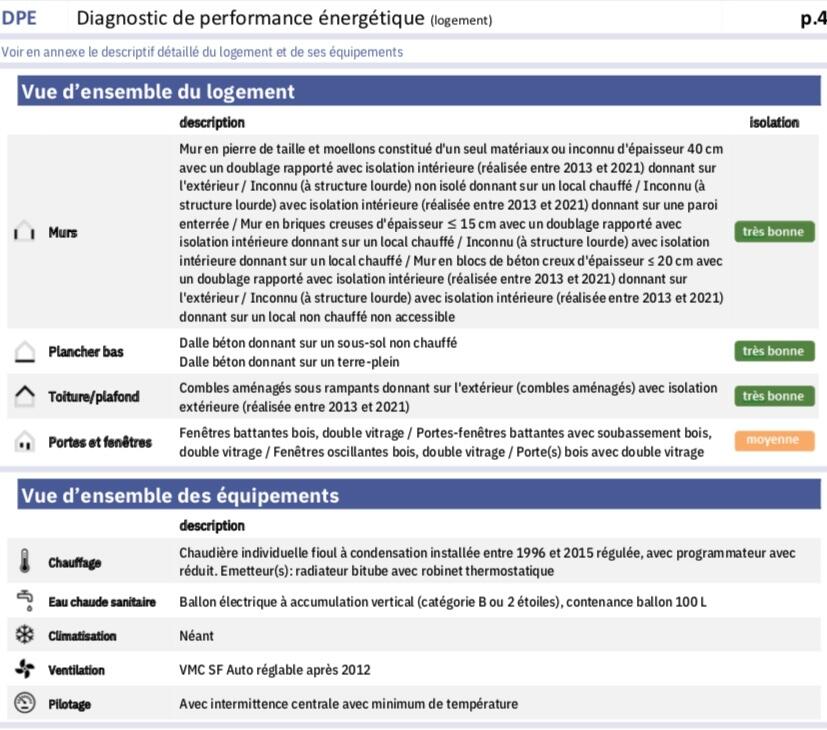Click the "Vue d'ensemble du logement" header

pos(158,92)
